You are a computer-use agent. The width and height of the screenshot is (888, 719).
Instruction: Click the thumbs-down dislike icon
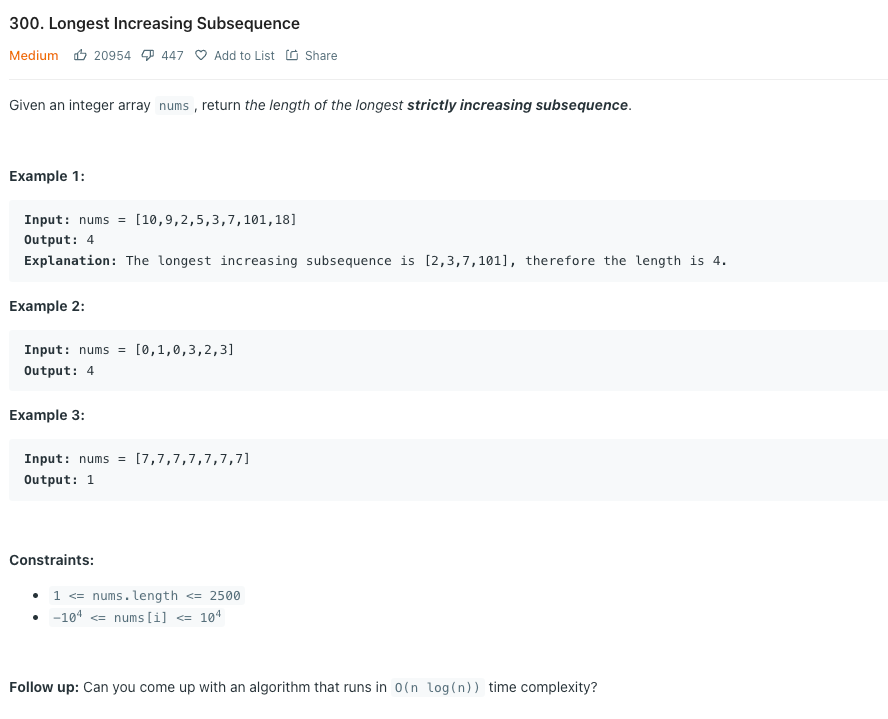coord(148,55)
